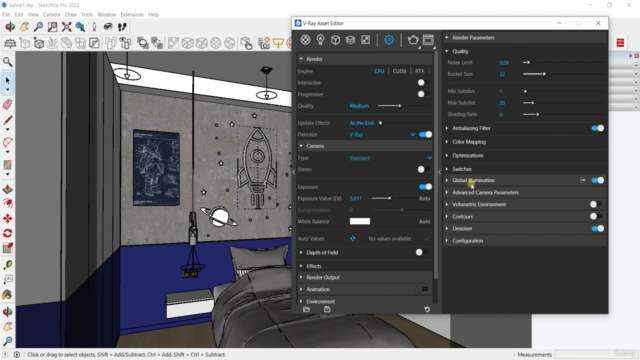Select the Orbit tool in top toolbar
Viewport: 640px width, 360px height.
(10, 27)
